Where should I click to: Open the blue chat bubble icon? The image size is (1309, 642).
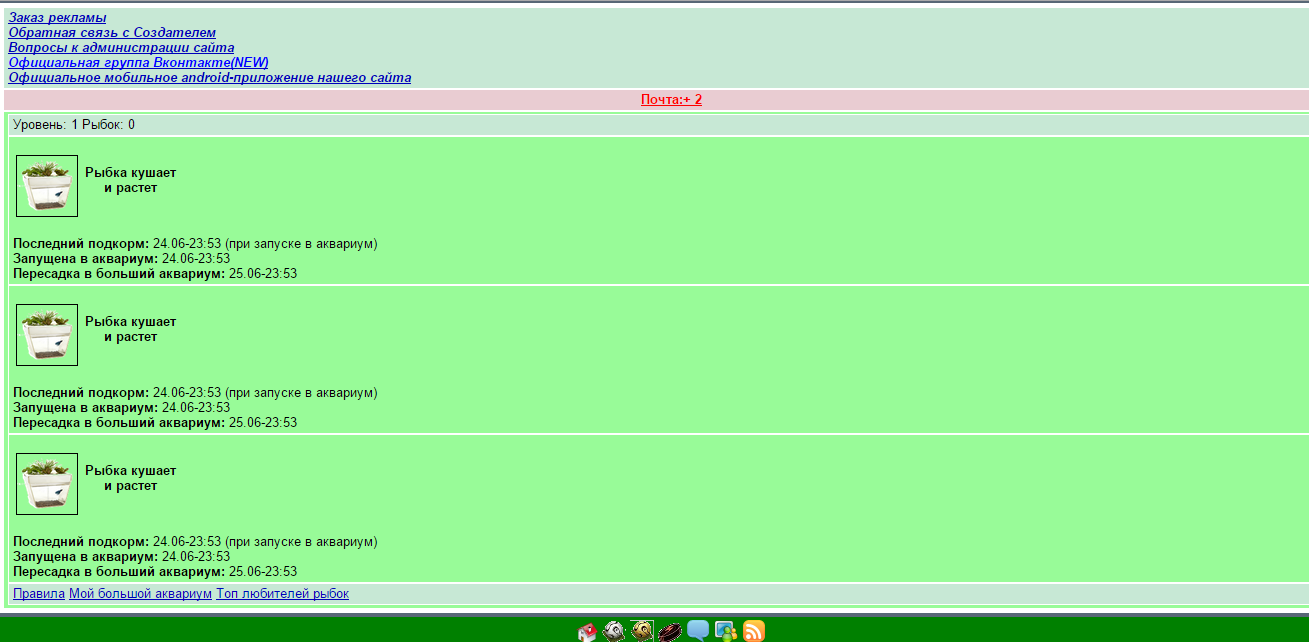coord(698,631)
